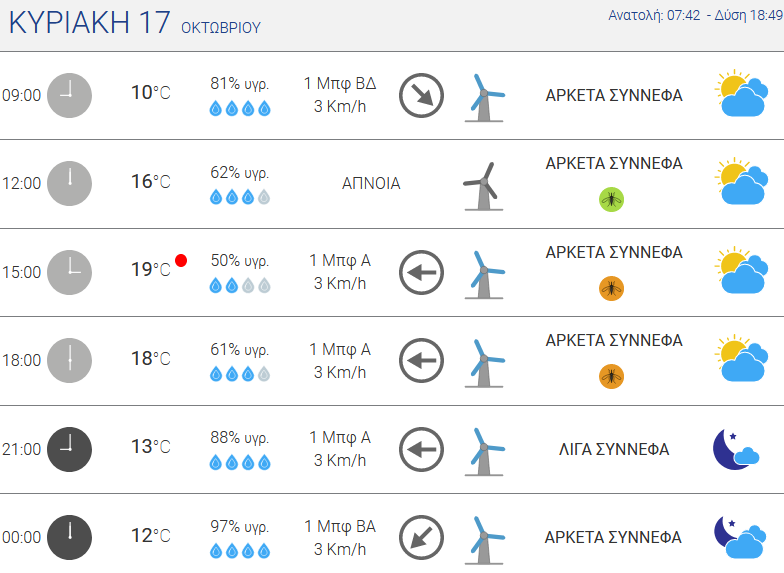Click the ΚΥΡΙΑΚΗ 17 day heading
The image size is (784, 573).
coord(90,22)
